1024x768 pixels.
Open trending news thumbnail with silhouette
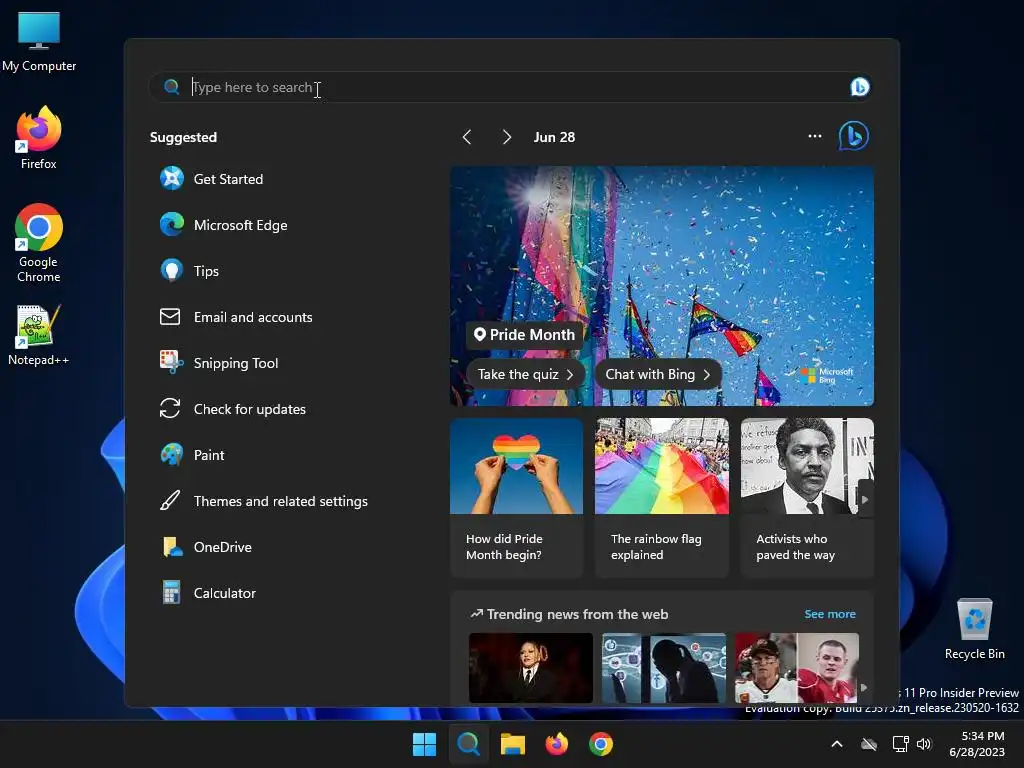664,667
